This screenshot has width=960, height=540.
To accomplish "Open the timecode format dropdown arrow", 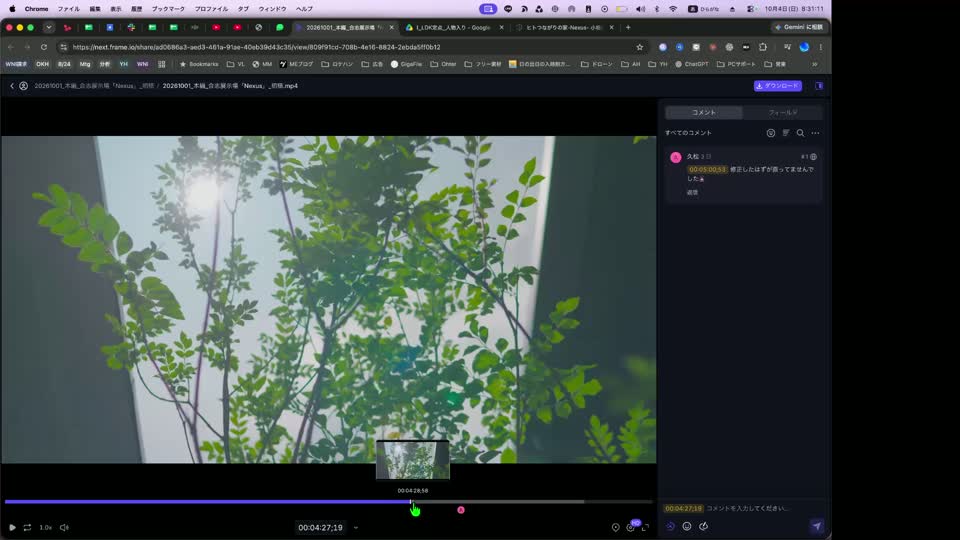I will 356,528.
